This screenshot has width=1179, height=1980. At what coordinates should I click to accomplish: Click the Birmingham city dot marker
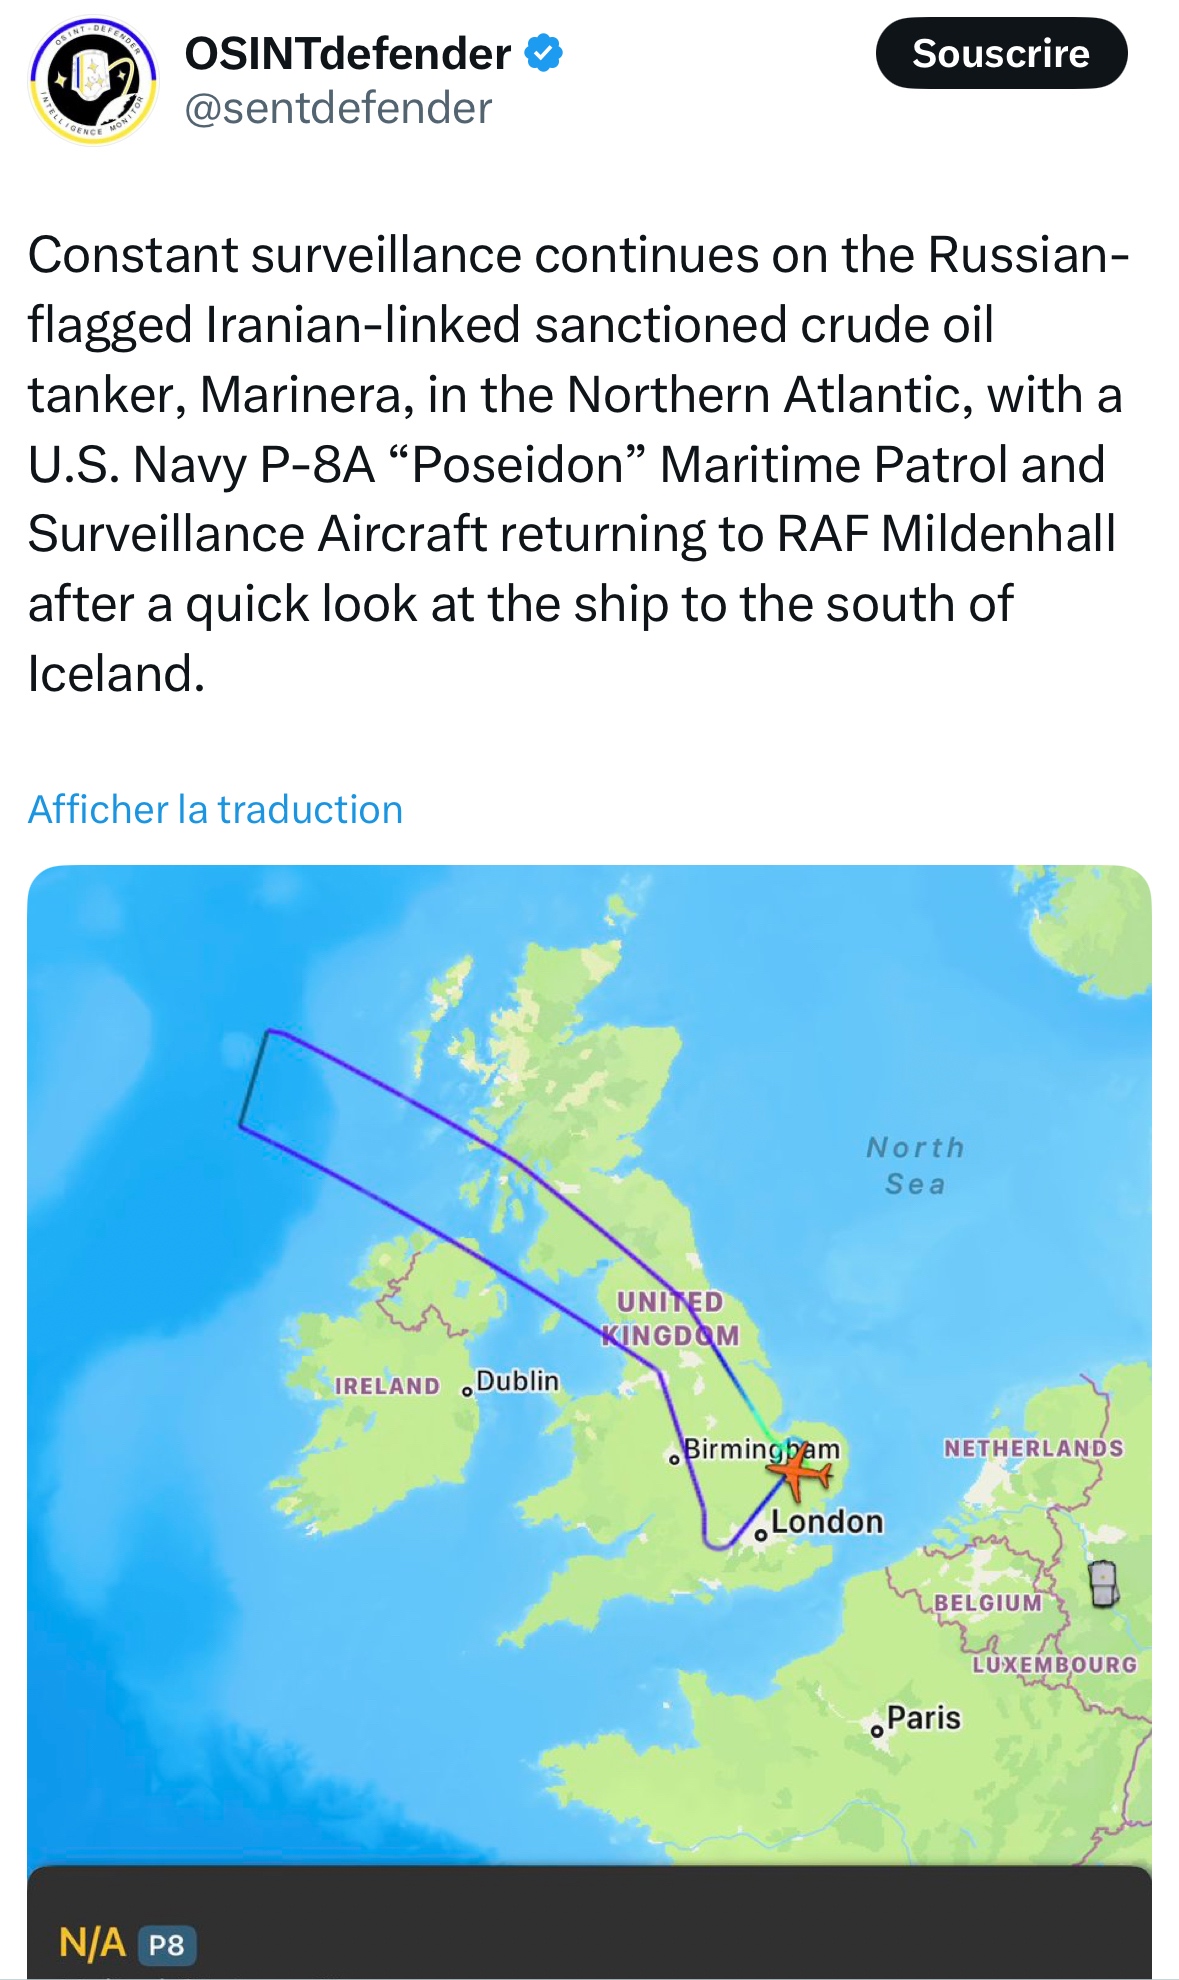click(x=675, y=1460)
